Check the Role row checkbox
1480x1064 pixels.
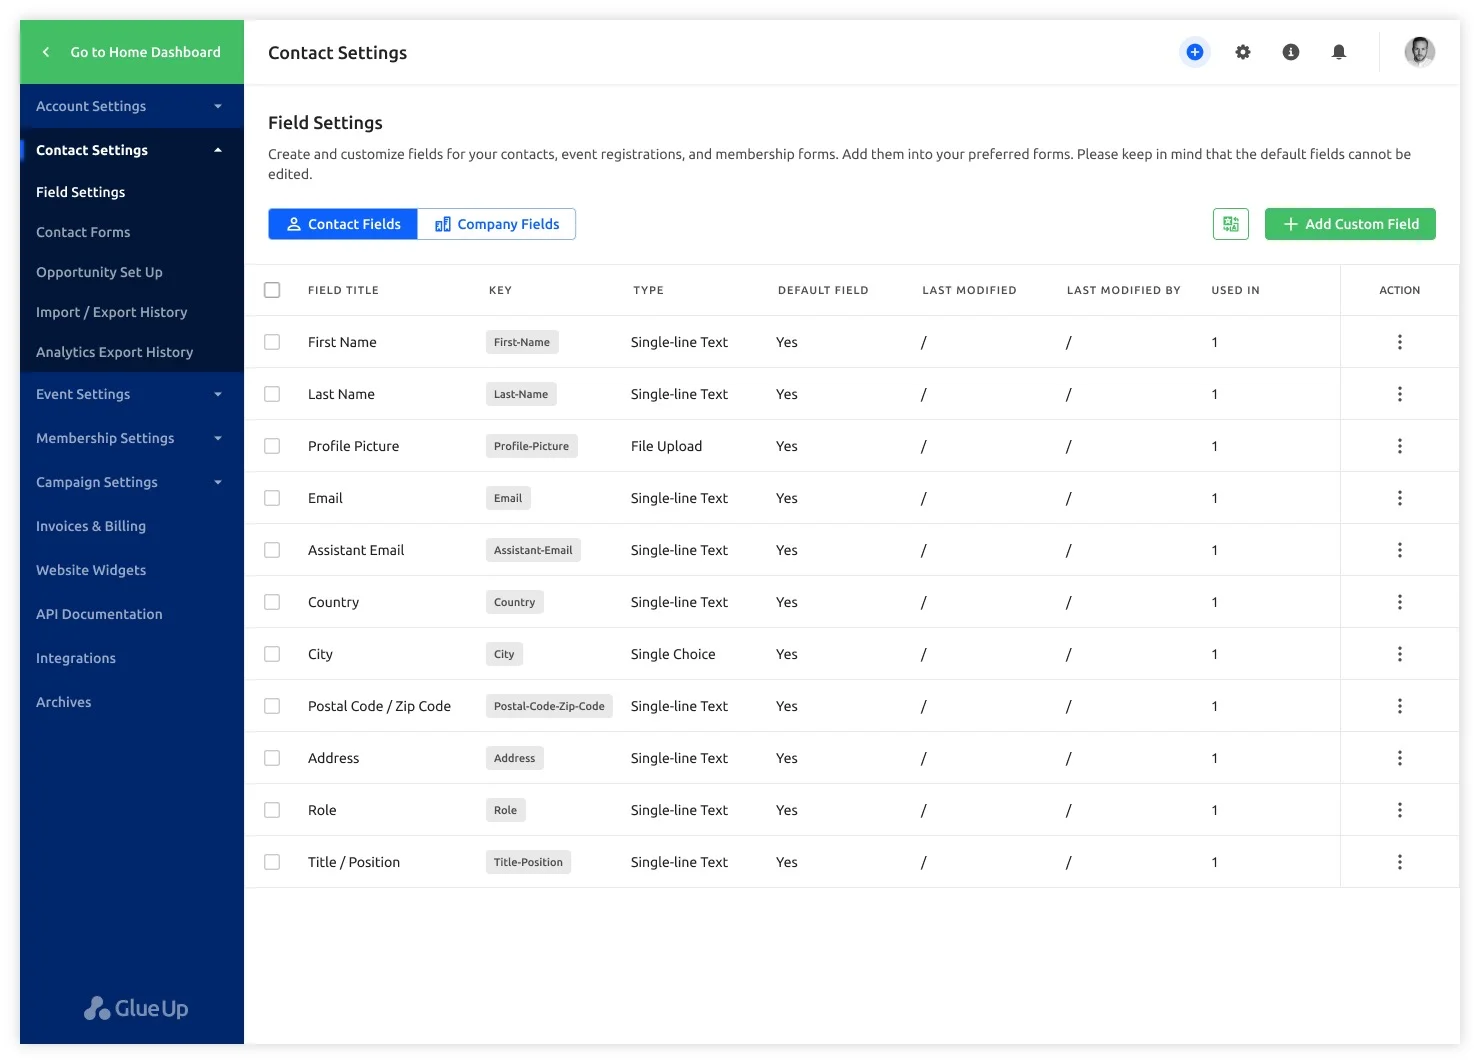pyautogui.click(x=272, y=810)
